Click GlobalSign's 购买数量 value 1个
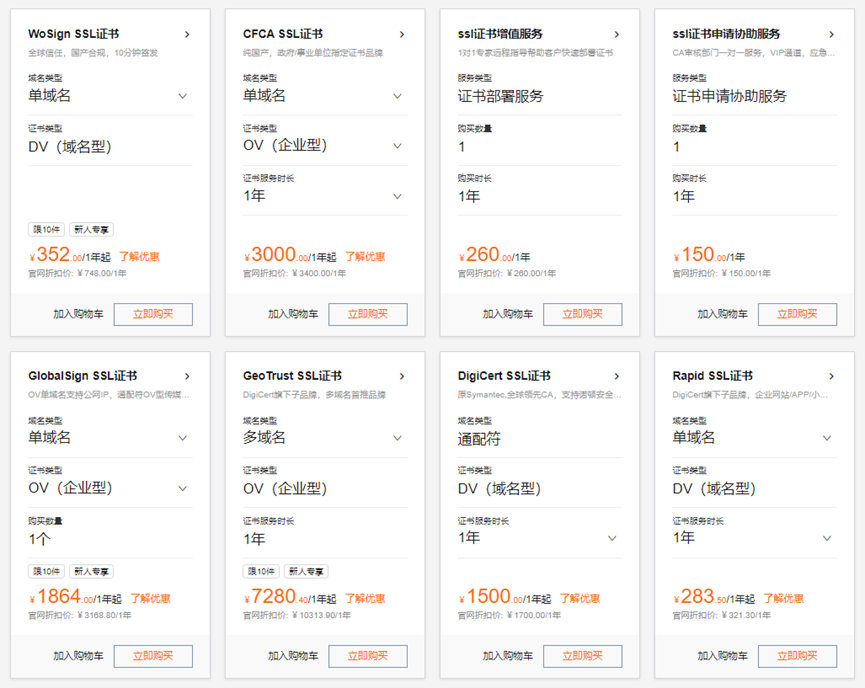The height and width of the screenshot is (688, 865). (x=39, y=539)
